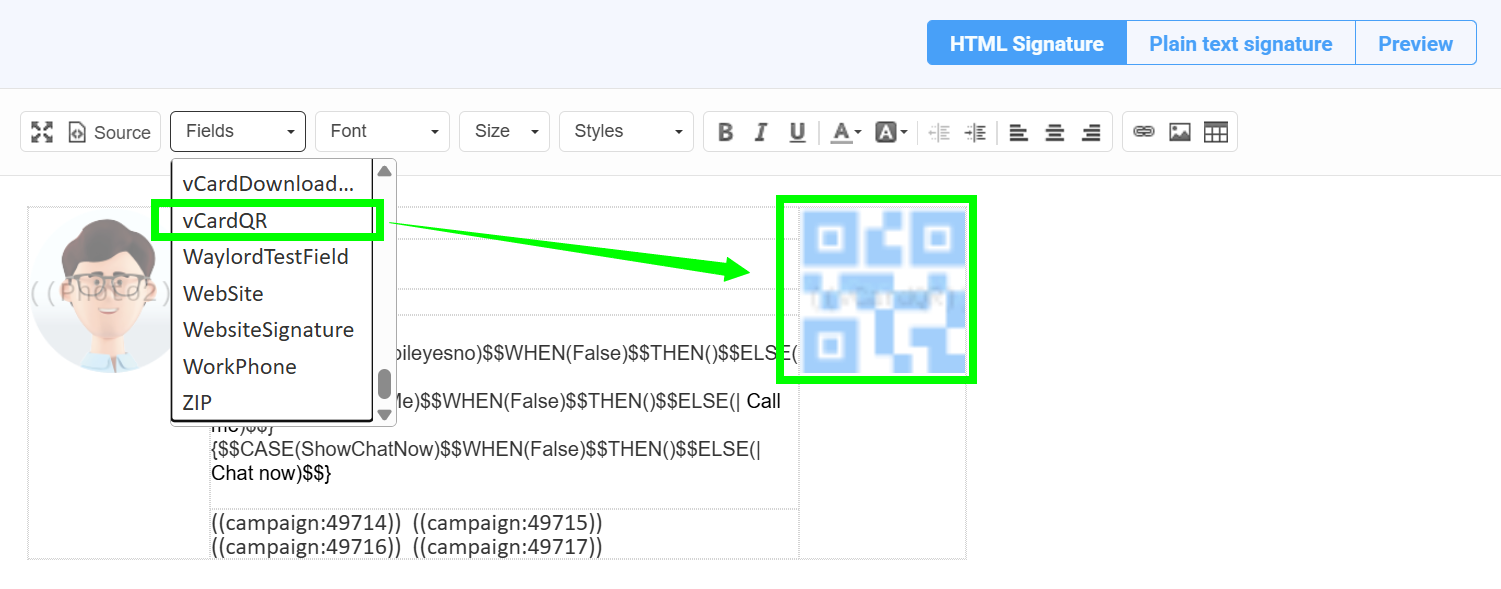Viewport: 1501px width, 589px height.
Task: Switch to the Plain text signature tab
Action: pyautogui.click(x=1241, y=43)
